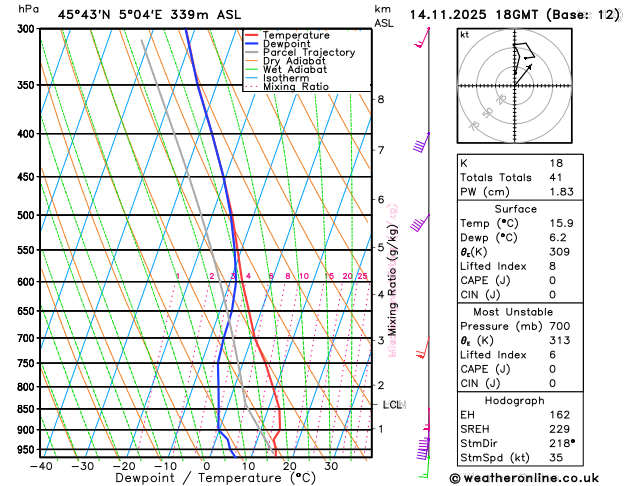
Task: Click the 'Totals Totals' value 41
Action: click(556, 178)
